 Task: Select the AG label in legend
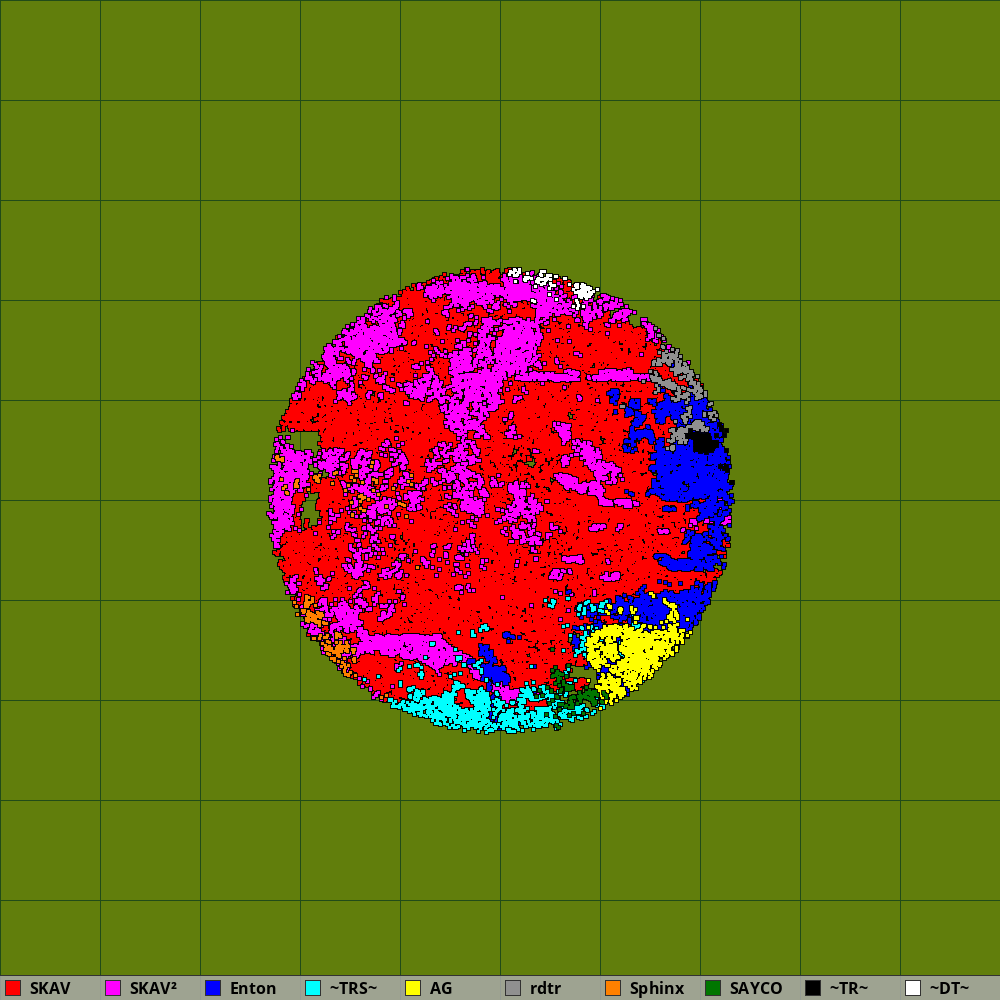(x=441, y=989)
